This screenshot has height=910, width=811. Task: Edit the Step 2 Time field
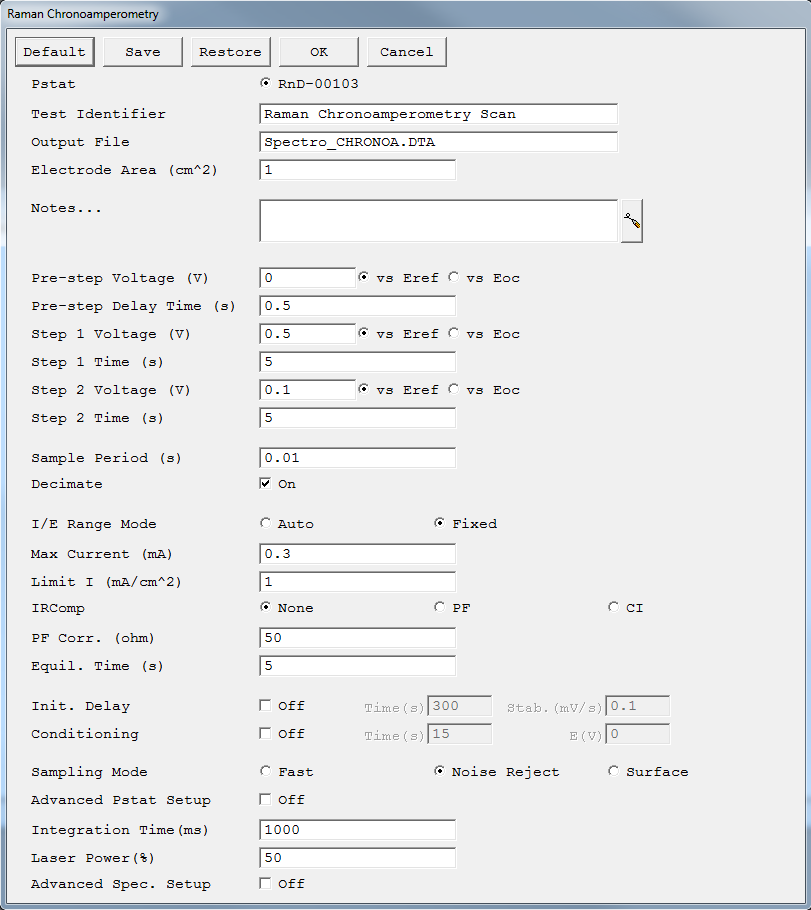358,418
